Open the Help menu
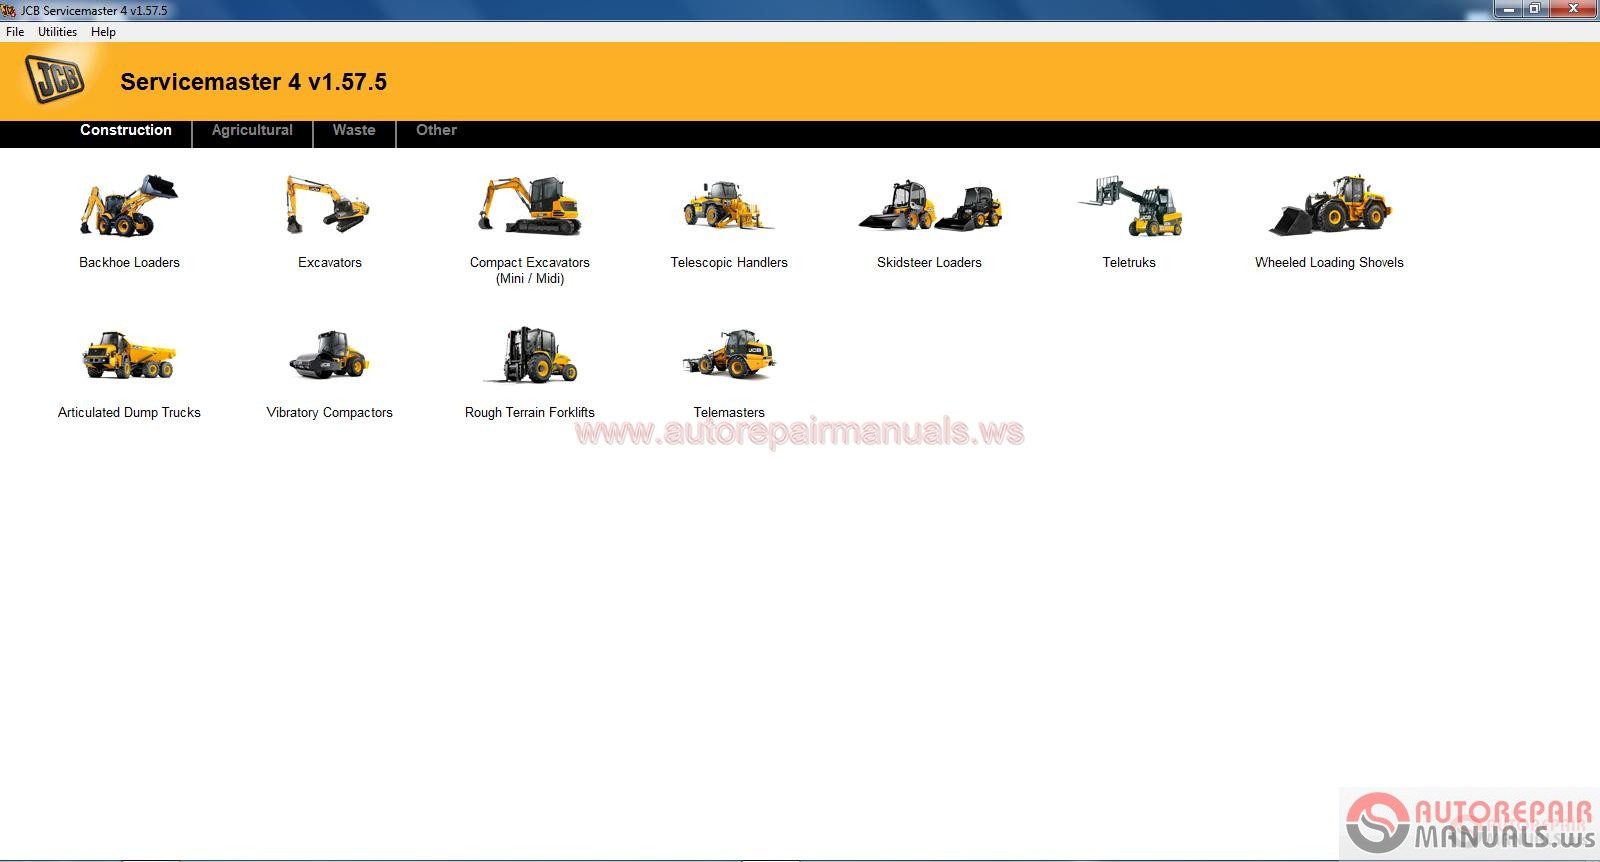 103,32
